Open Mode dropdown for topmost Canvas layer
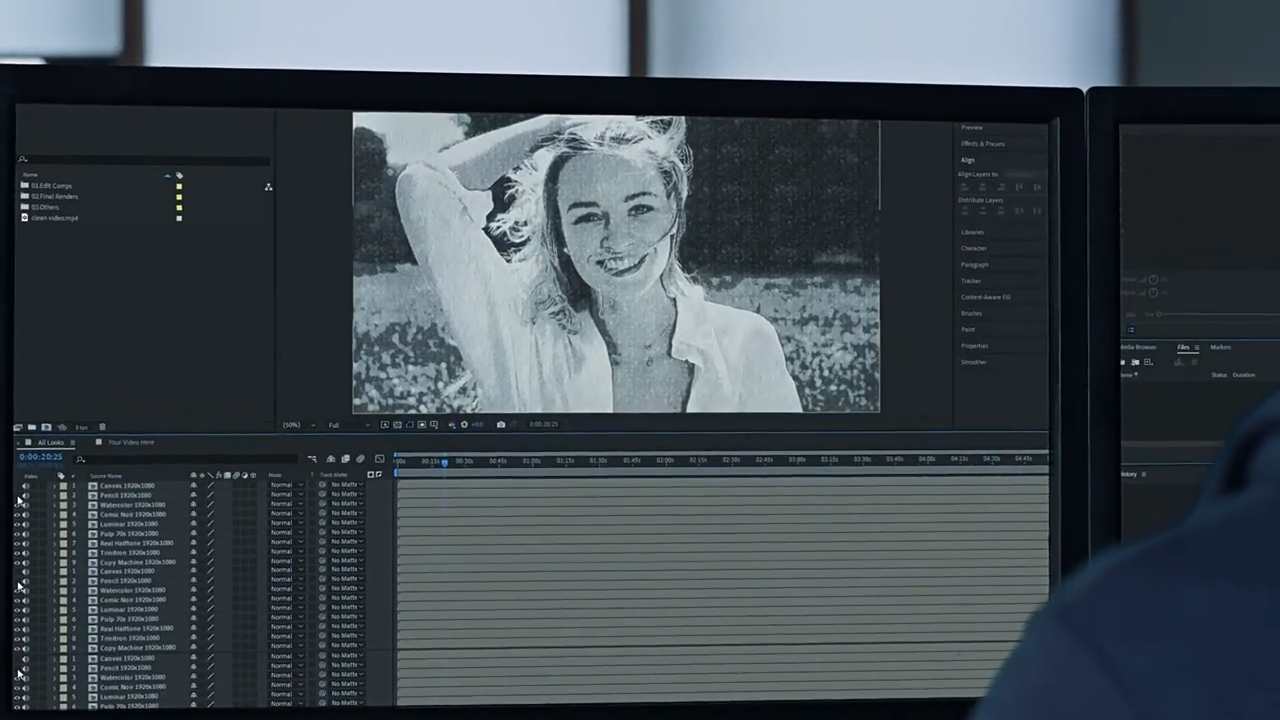The width and height of the screenshot is (1280, 720). (286, 486)
